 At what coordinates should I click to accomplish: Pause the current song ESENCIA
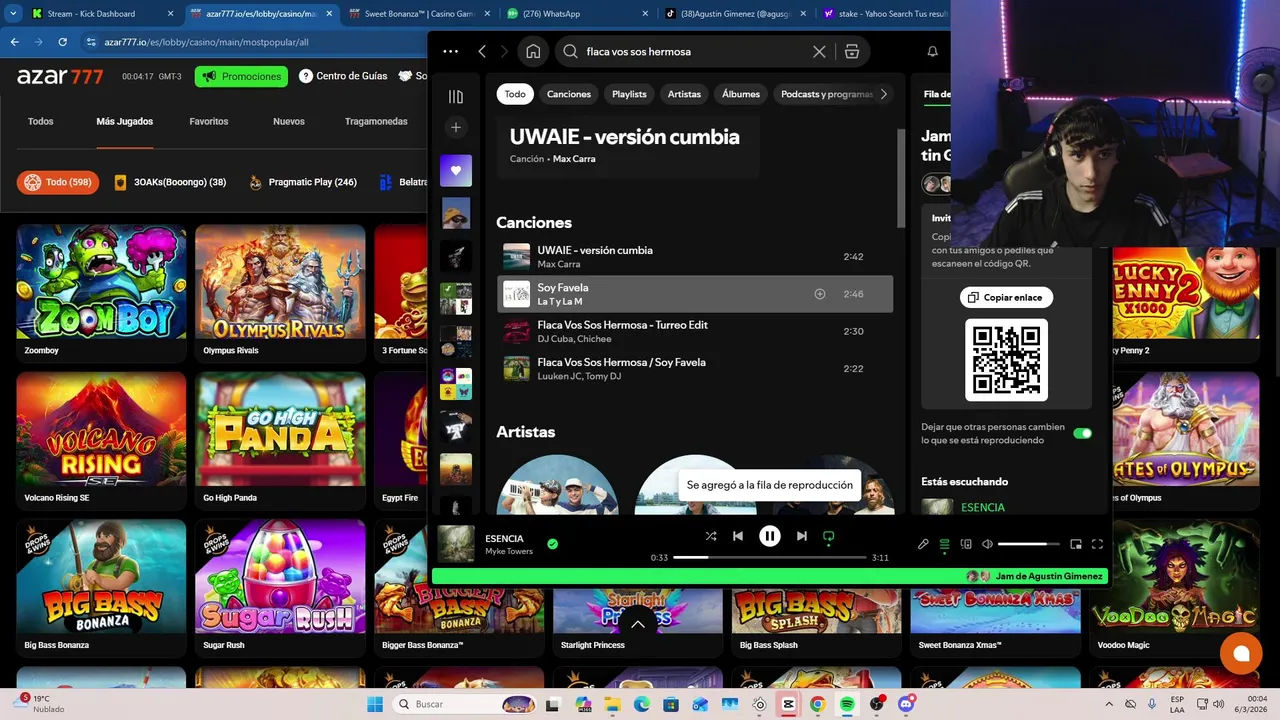769,536
